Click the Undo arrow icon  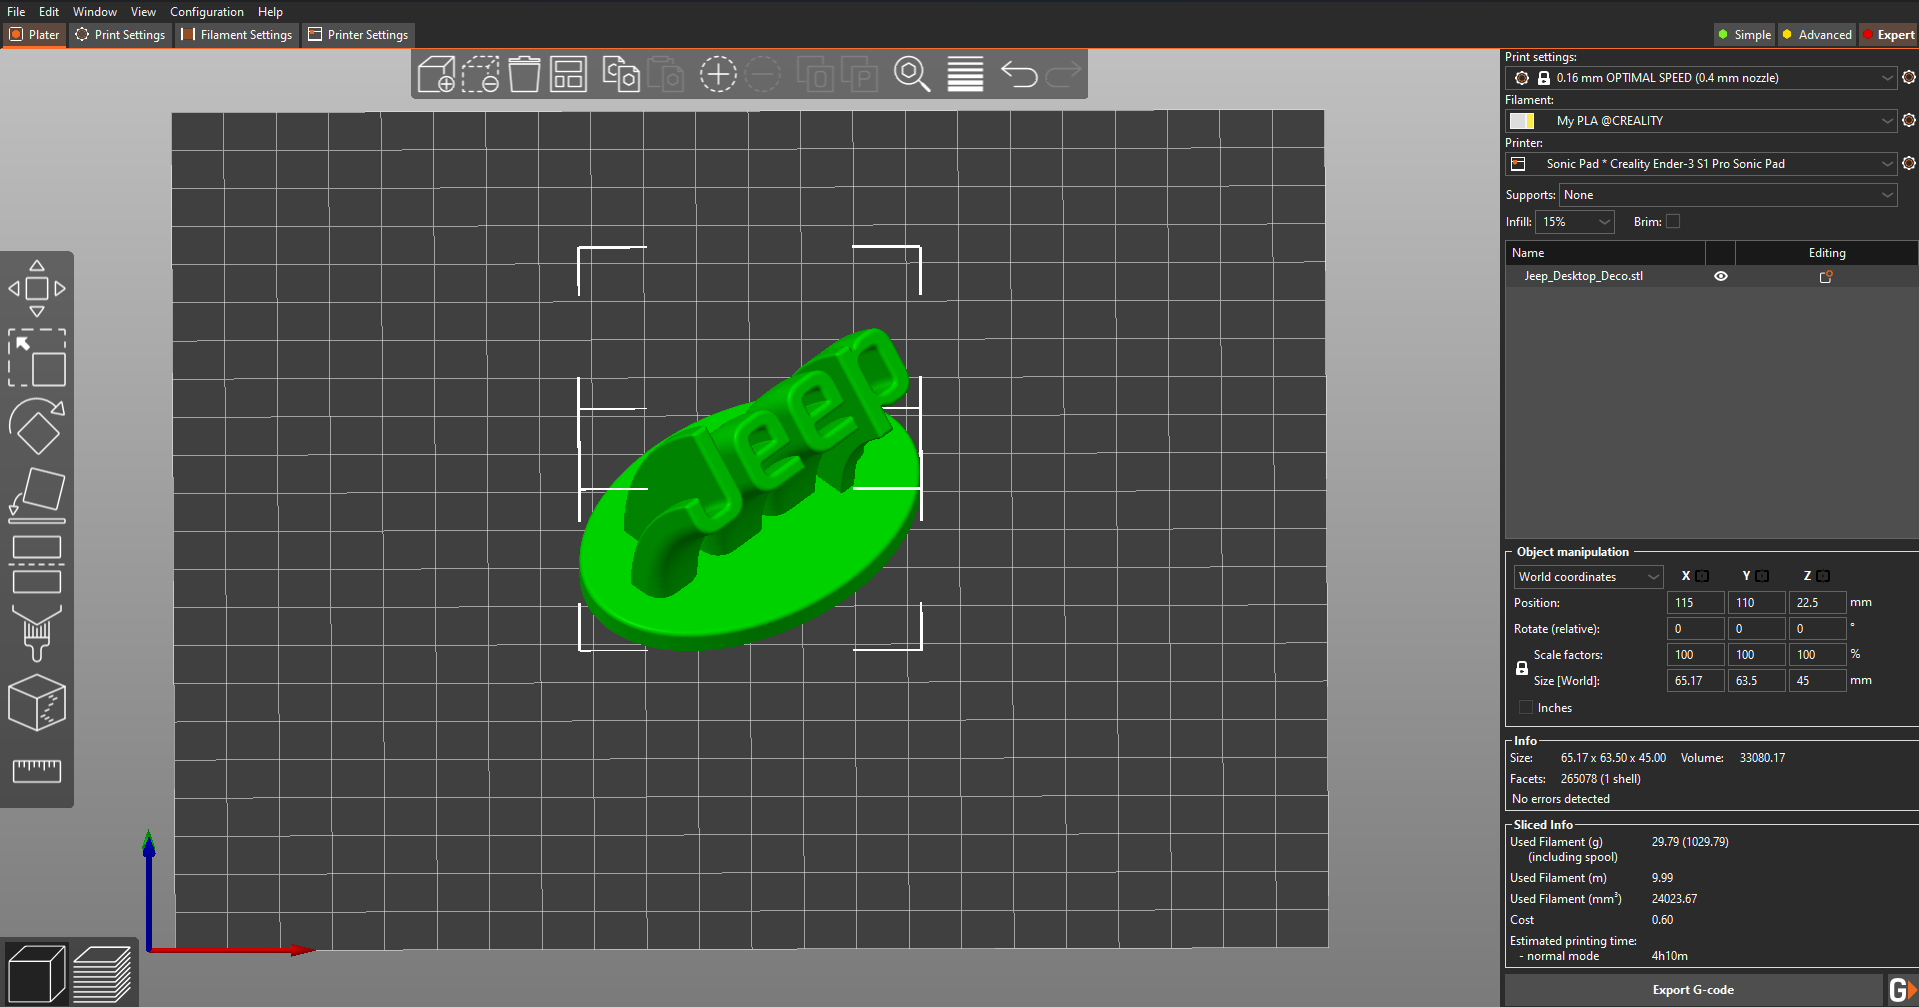coord(1019,75)
